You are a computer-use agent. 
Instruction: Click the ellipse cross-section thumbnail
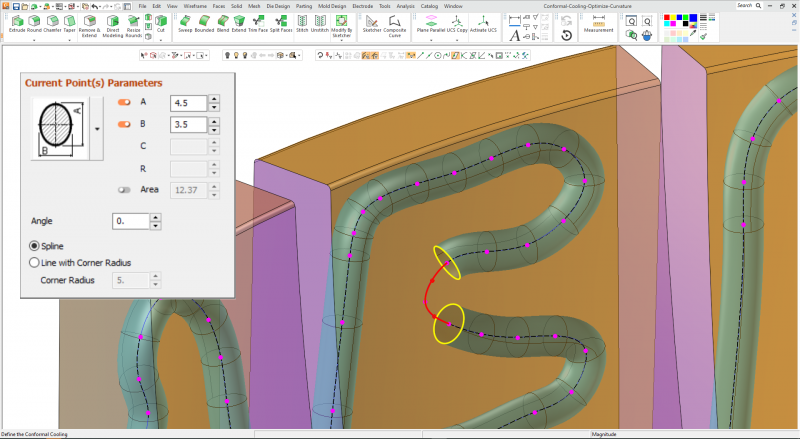[x=60, y=129]
